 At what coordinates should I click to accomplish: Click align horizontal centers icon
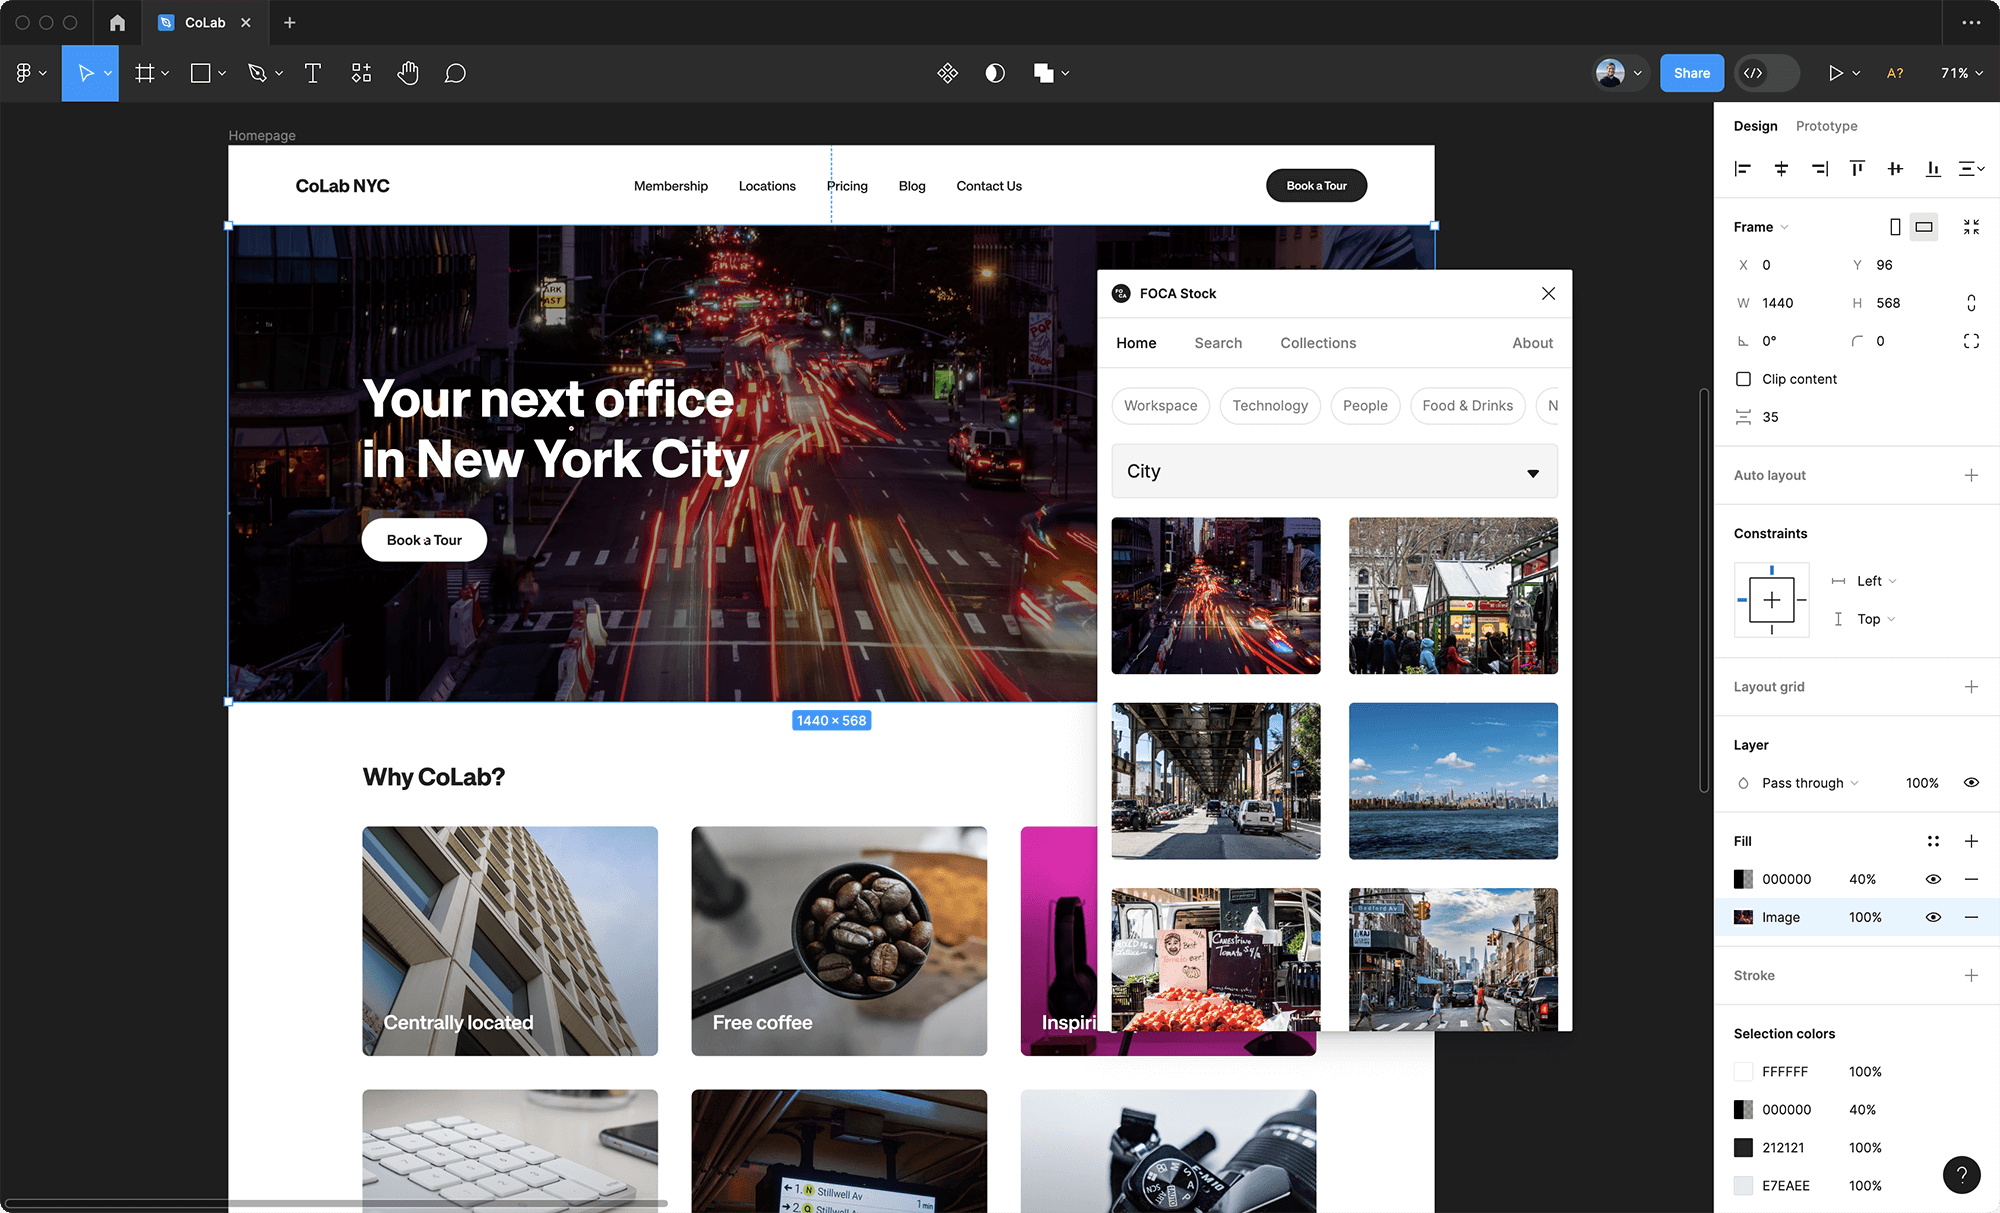tap(1781, 169)
